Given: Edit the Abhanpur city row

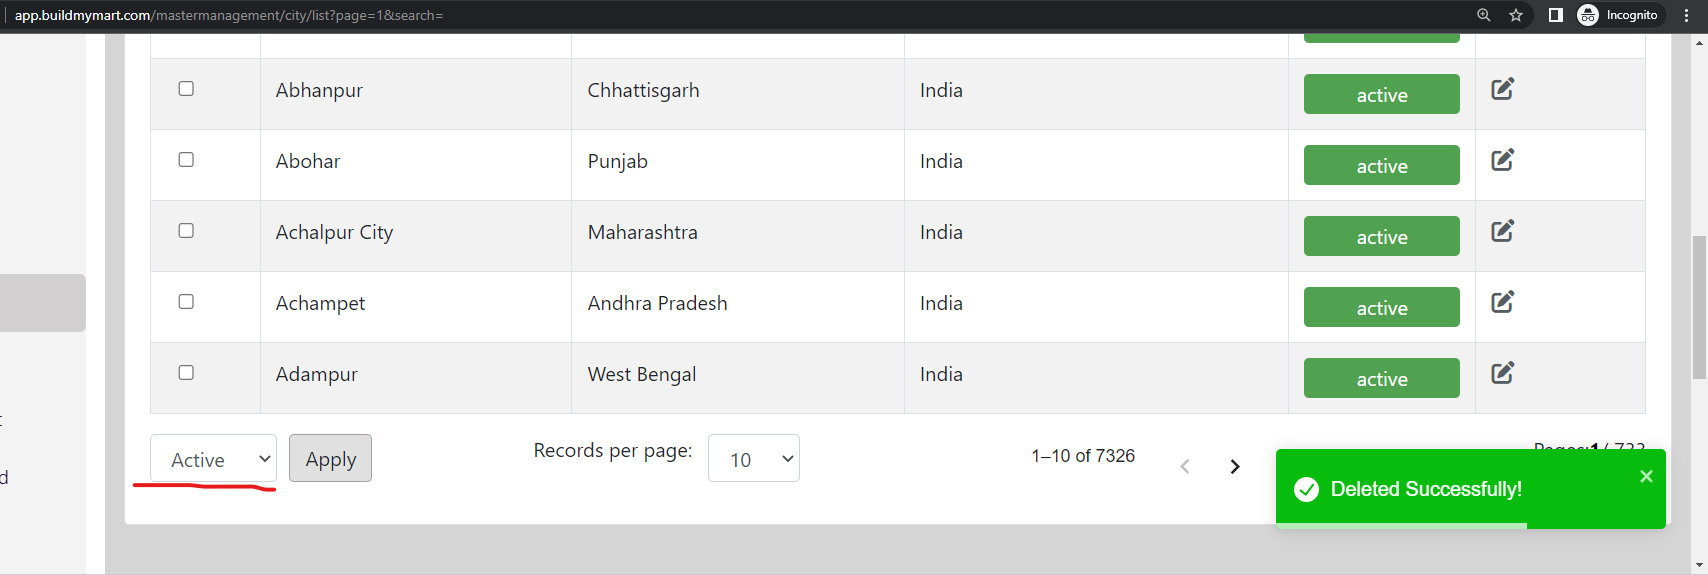Looking at the screenshot, I should point(1502,89).
